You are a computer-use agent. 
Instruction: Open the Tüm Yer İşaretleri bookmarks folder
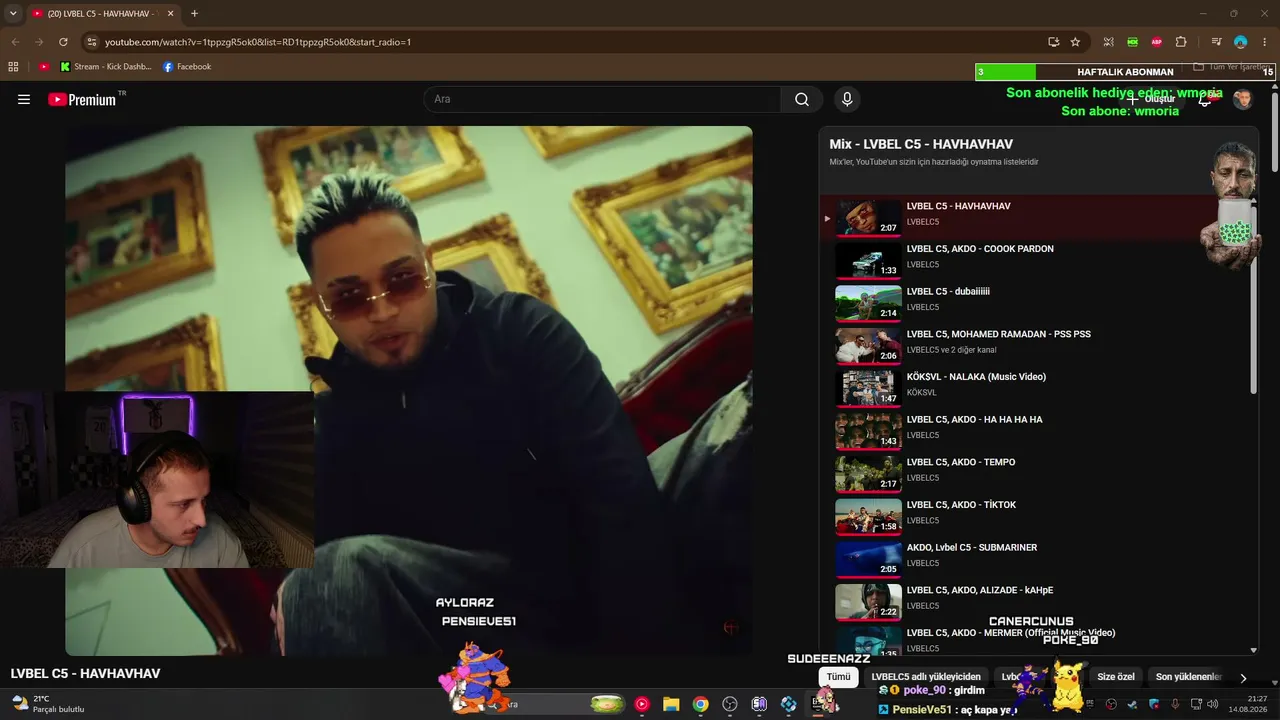(1232, 67)
